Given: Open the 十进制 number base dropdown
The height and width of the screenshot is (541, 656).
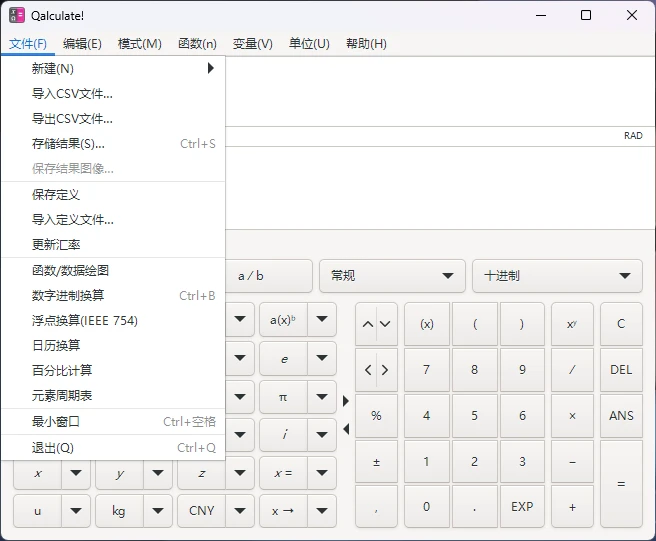Looking at the screenshot, I should pos(557,276).
